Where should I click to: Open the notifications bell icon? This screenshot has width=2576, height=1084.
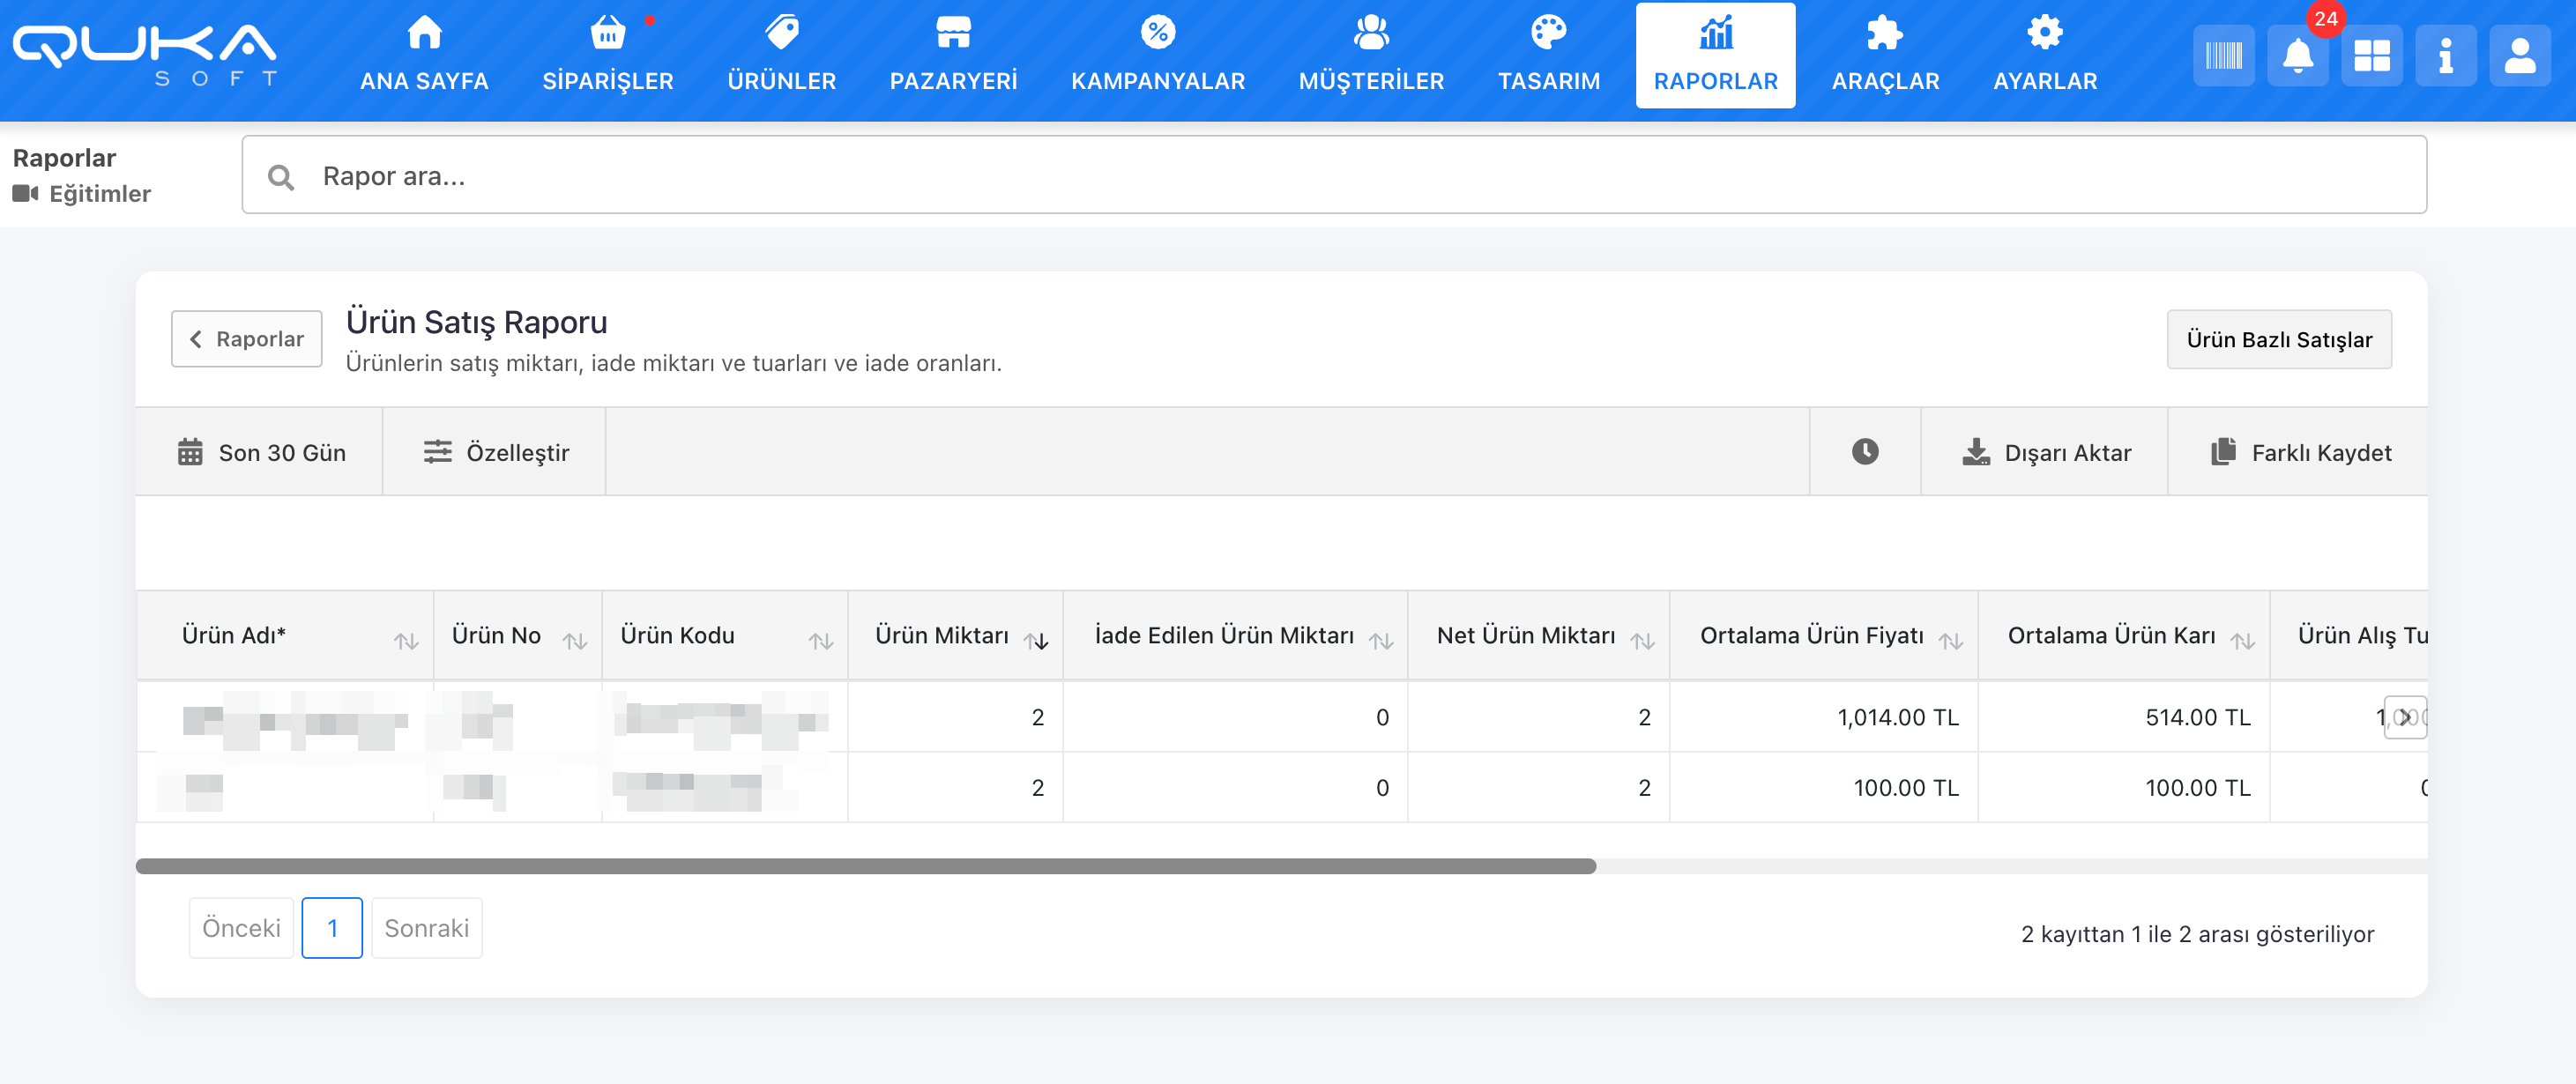point(2297,56)
